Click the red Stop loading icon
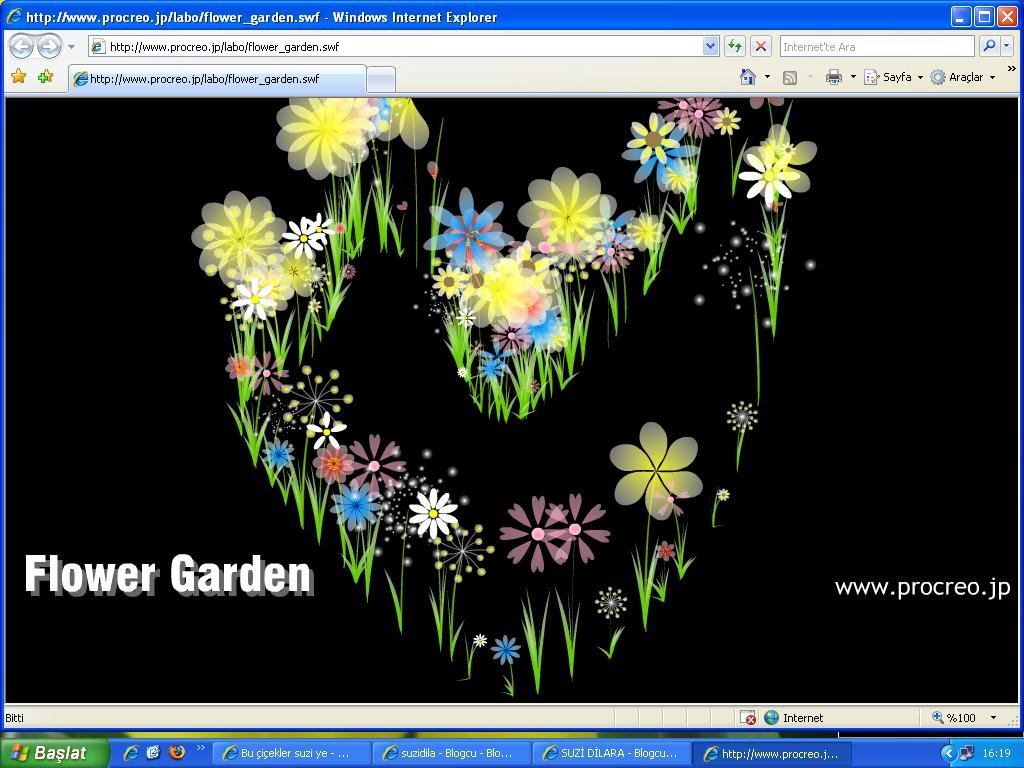1024x768 pixels. (760, 46)
